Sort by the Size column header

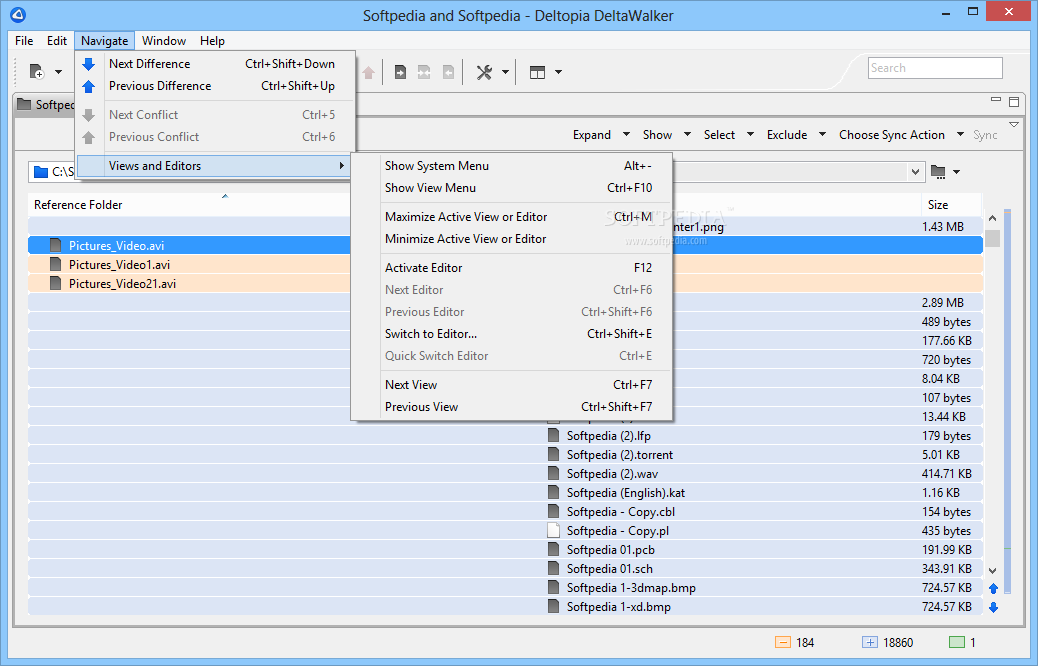[x=937, y=205]
